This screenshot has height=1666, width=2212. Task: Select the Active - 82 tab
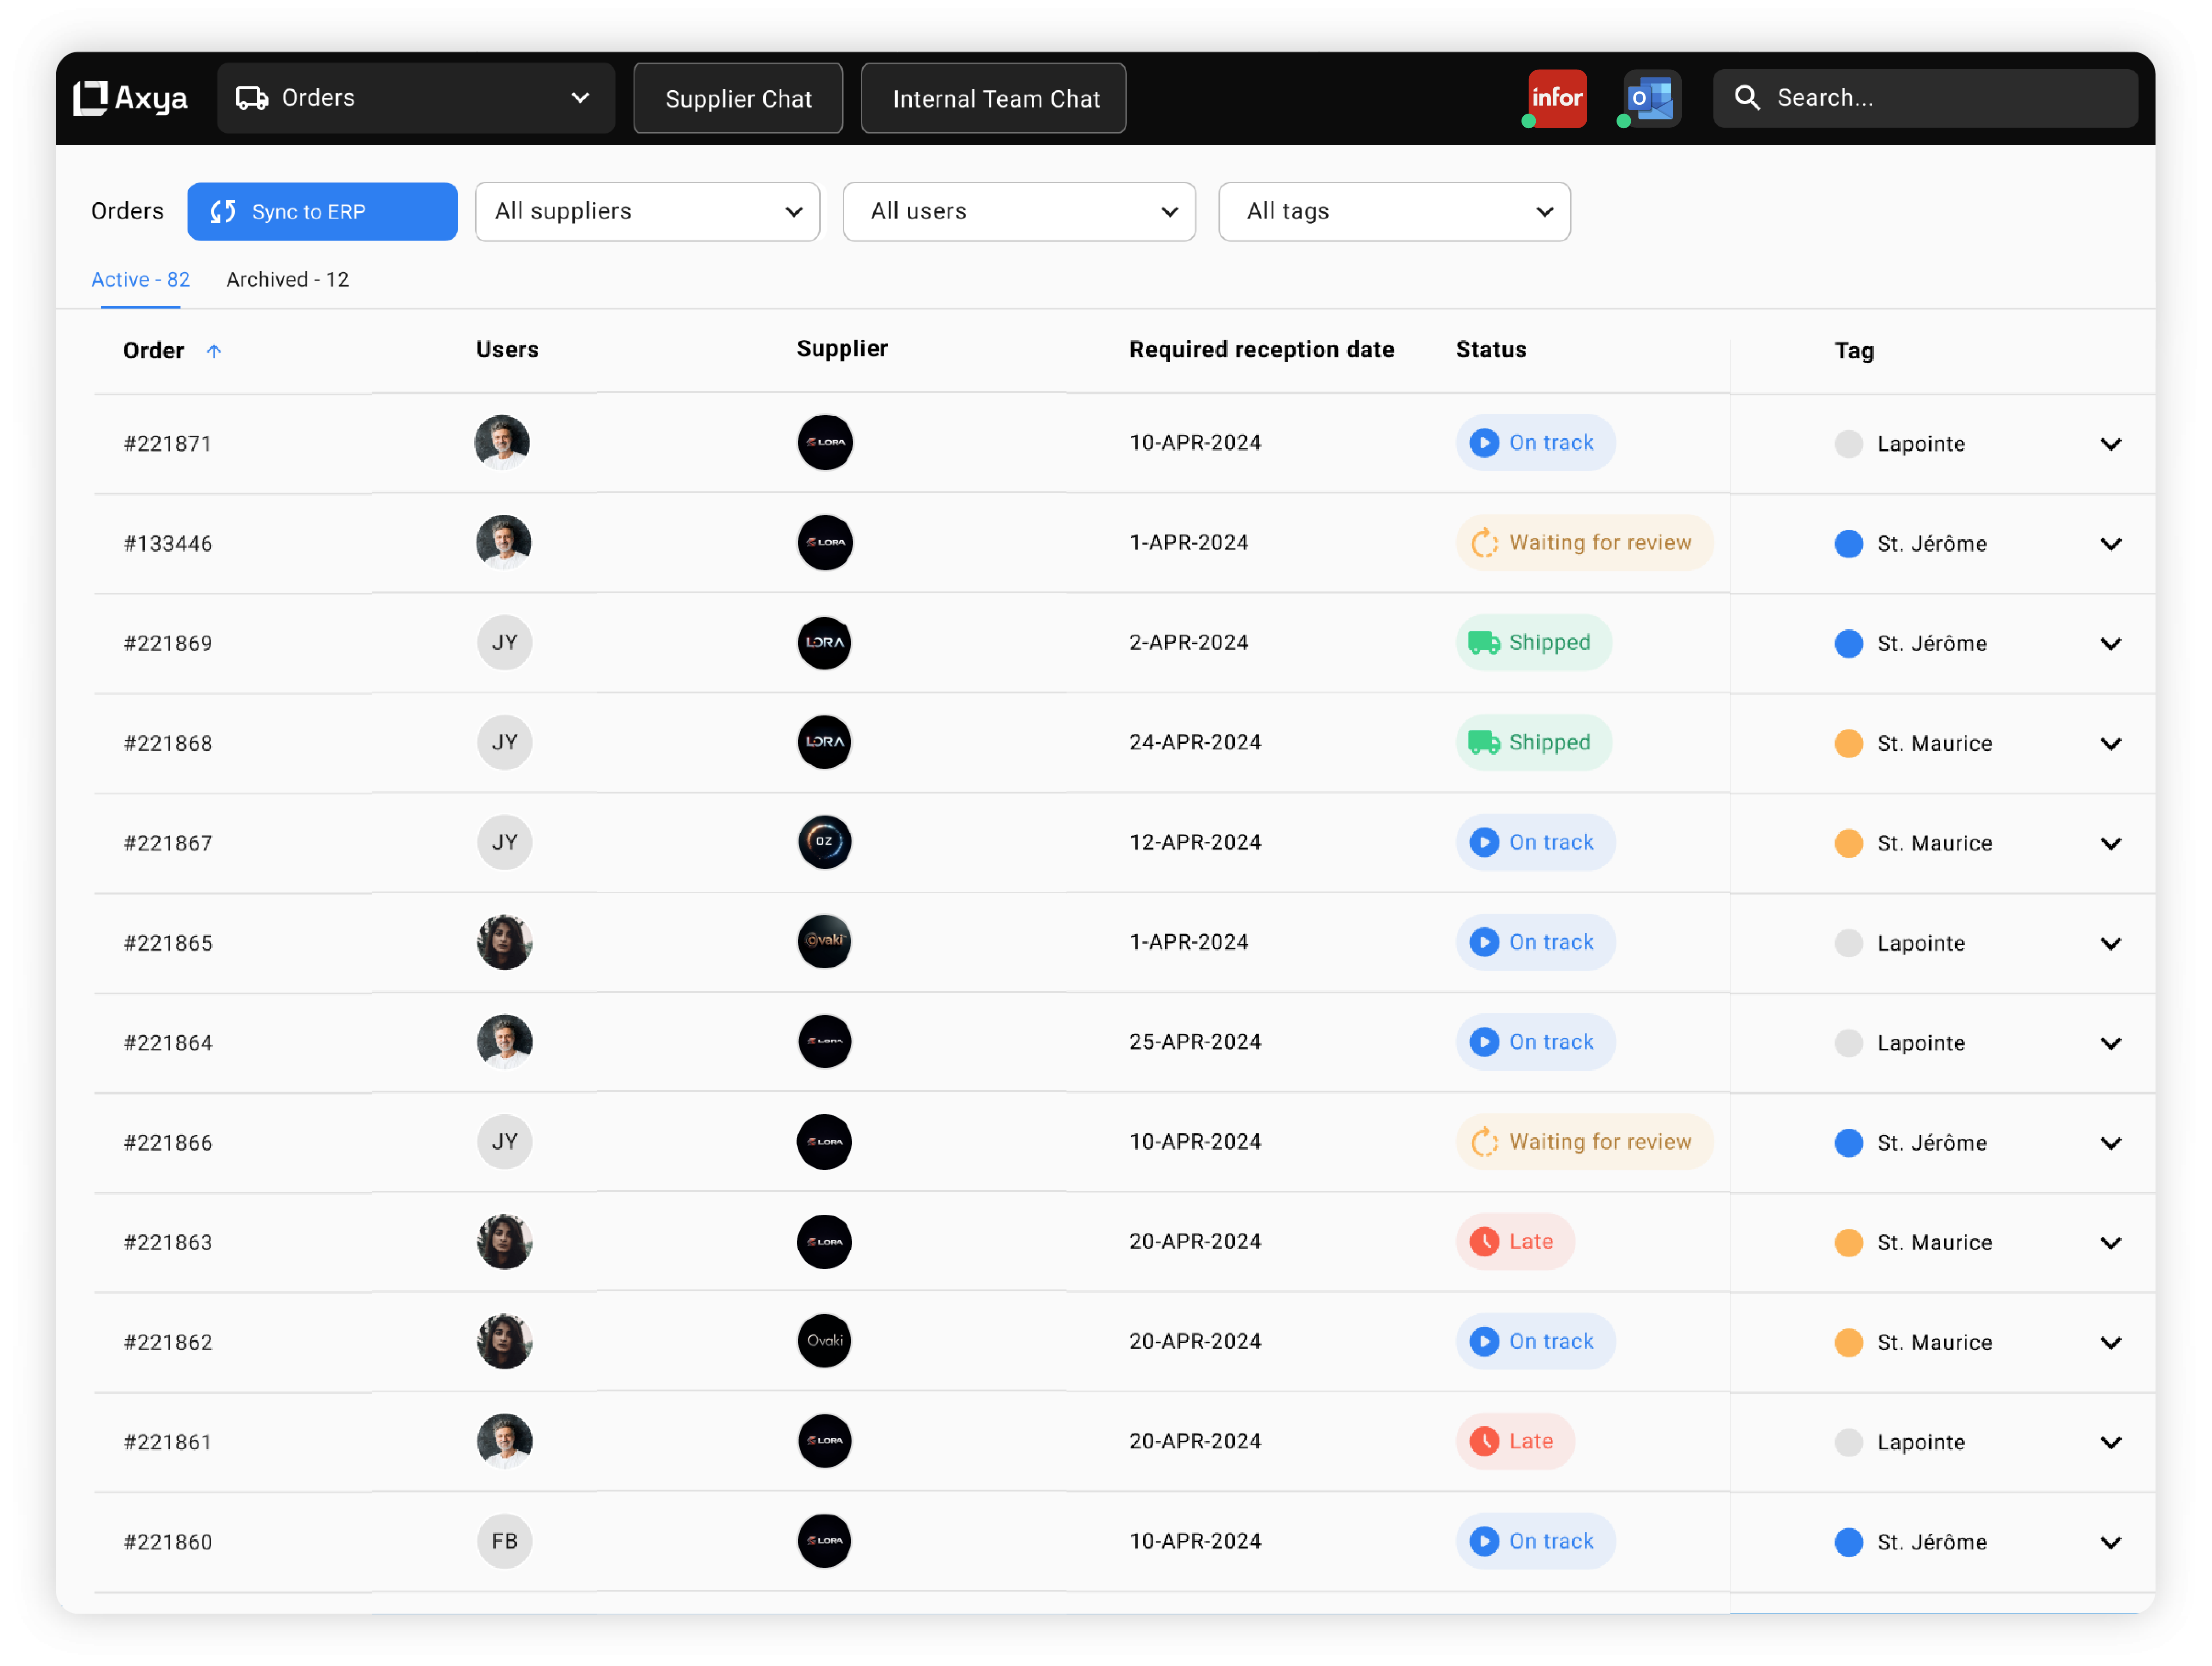click(140, 280)
